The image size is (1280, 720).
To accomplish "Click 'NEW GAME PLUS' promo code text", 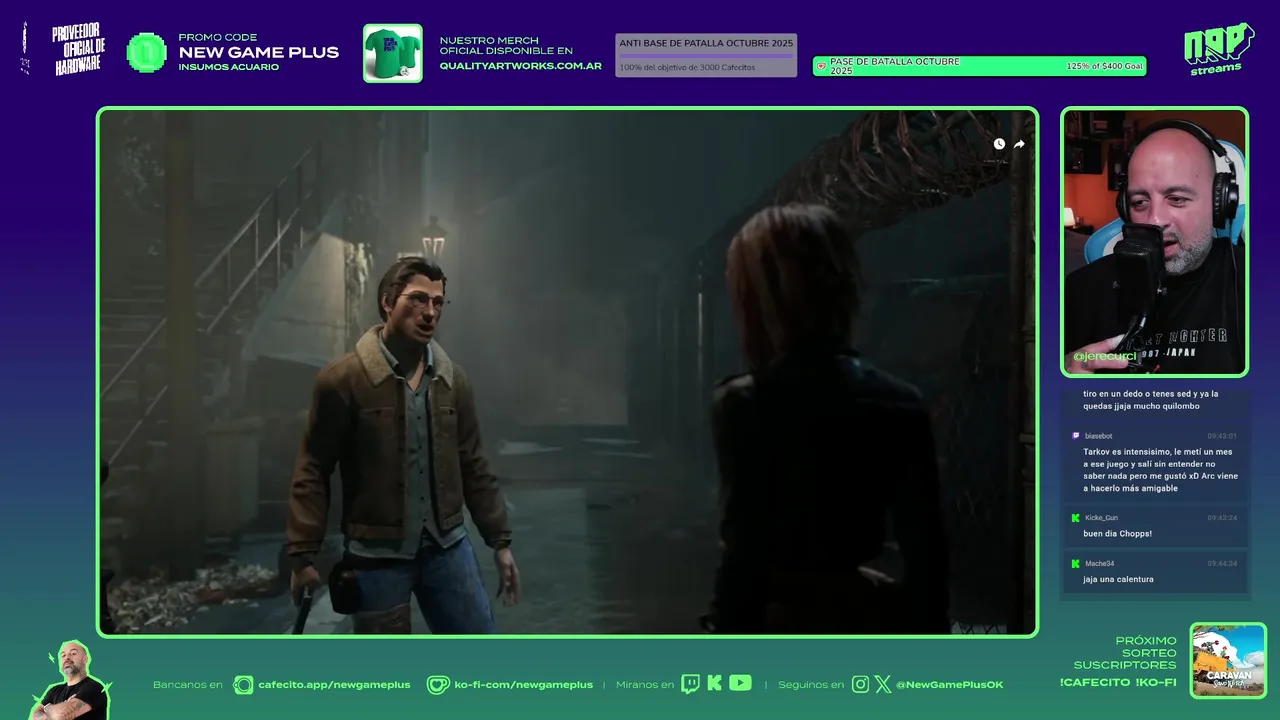I will 259,53.
